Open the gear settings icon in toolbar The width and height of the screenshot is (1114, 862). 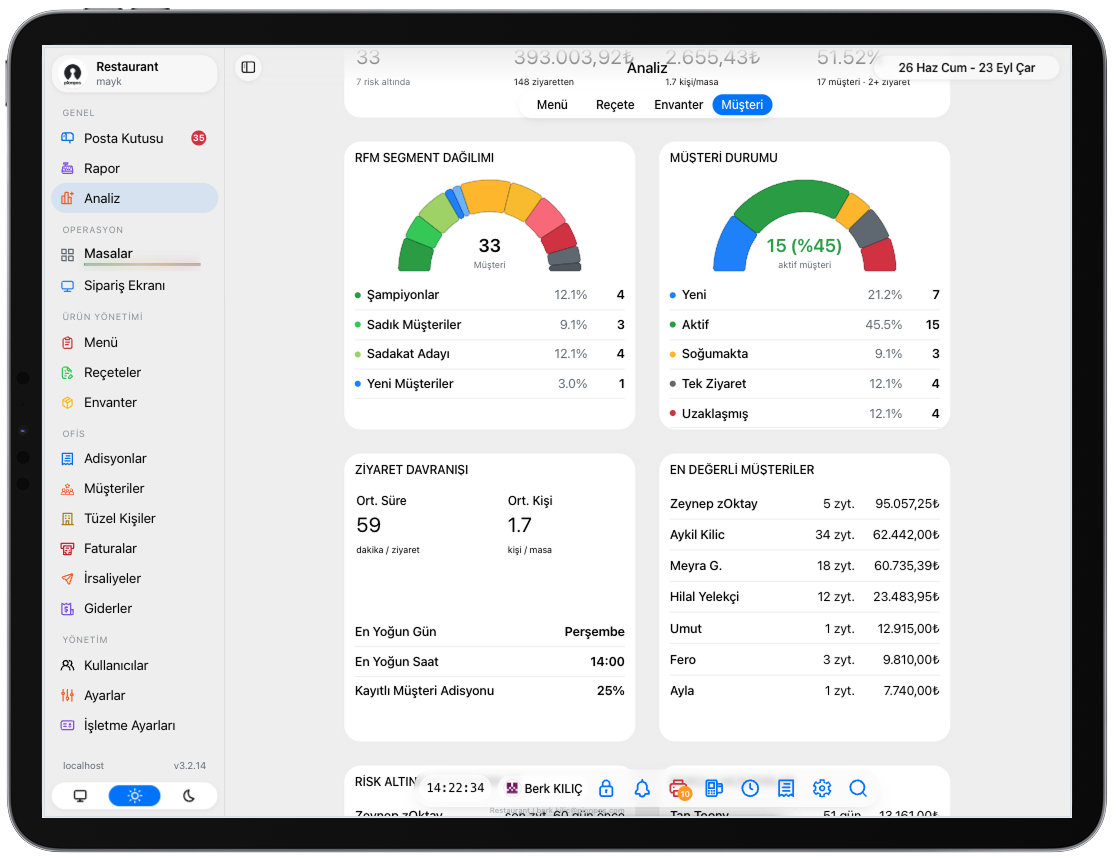tap(822, 788)
